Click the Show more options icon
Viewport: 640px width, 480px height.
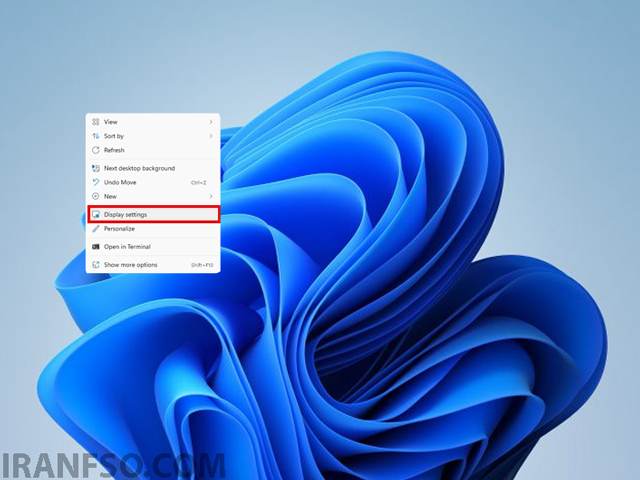pos(96,264)
